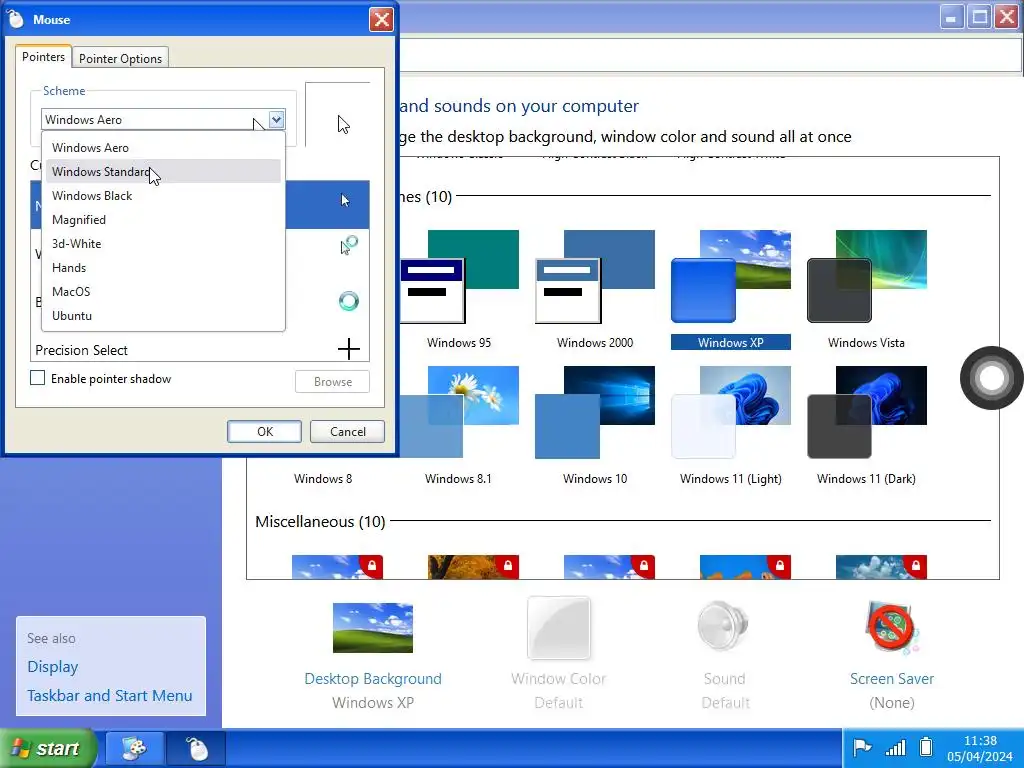
Task: Click the round assistive touch button
Action: (991, 378)
